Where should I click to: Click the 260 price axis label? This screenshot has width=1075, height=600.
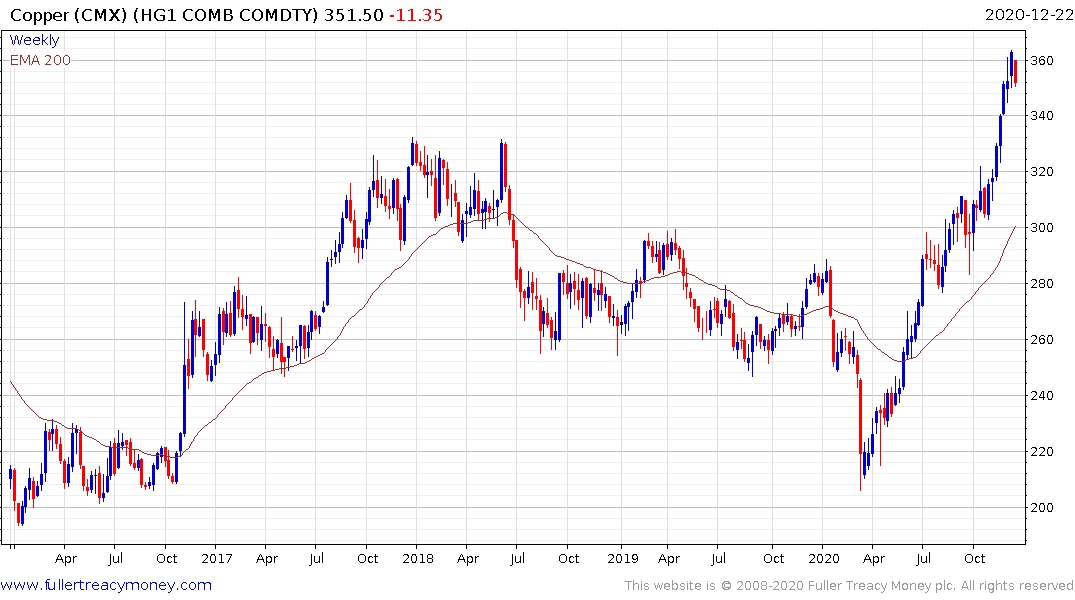[x=1042, y=339]
